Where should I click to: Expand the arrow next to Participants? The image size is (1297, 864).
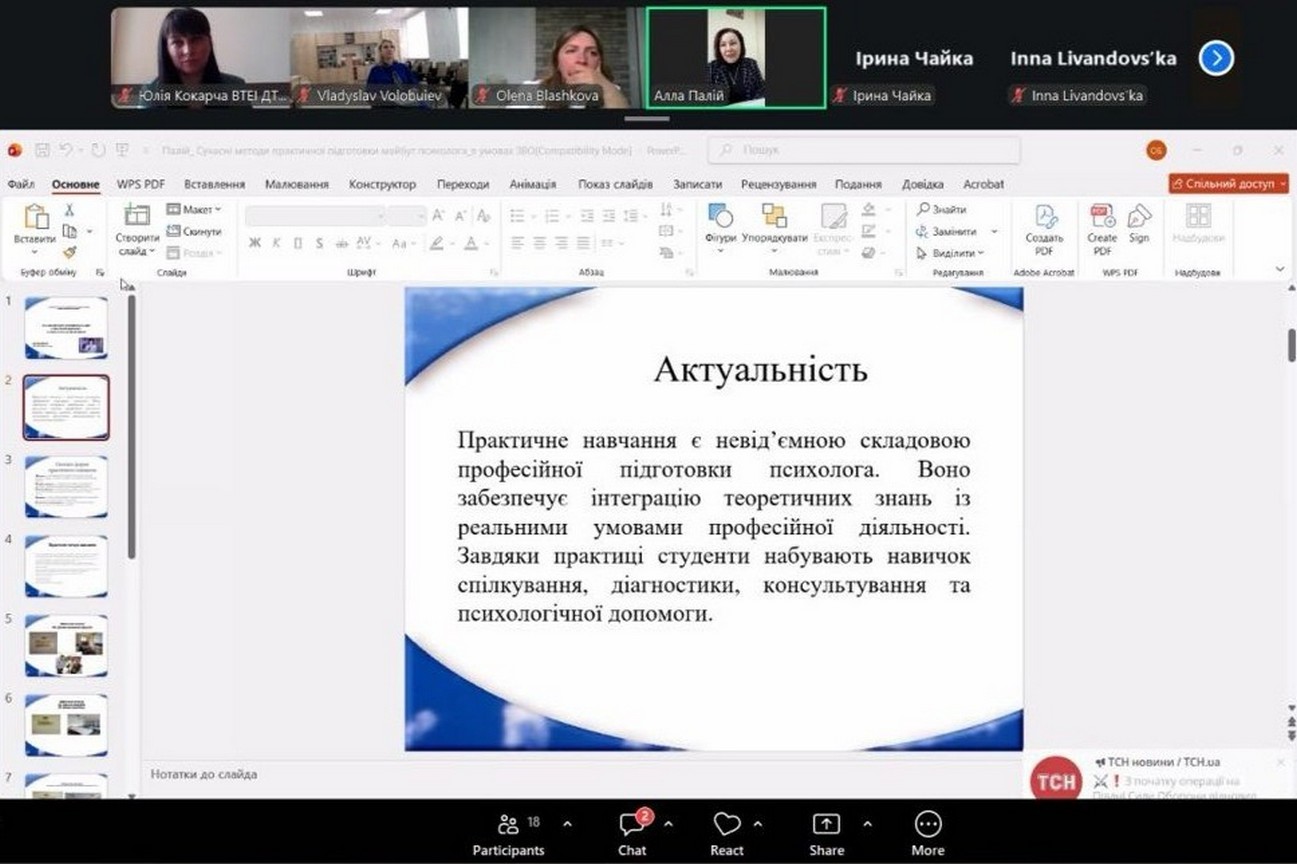tap(567, 824)
